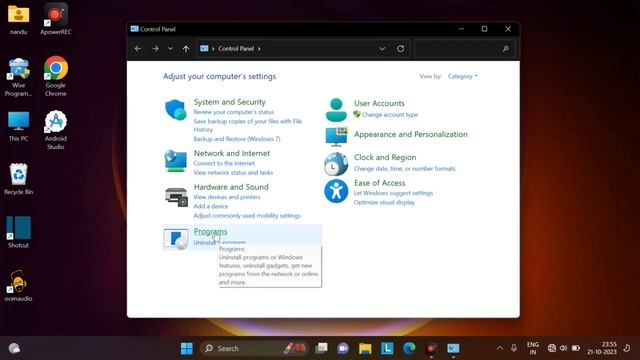Open the View by Category dropdown
640x360 pixels.
(462, 76)
